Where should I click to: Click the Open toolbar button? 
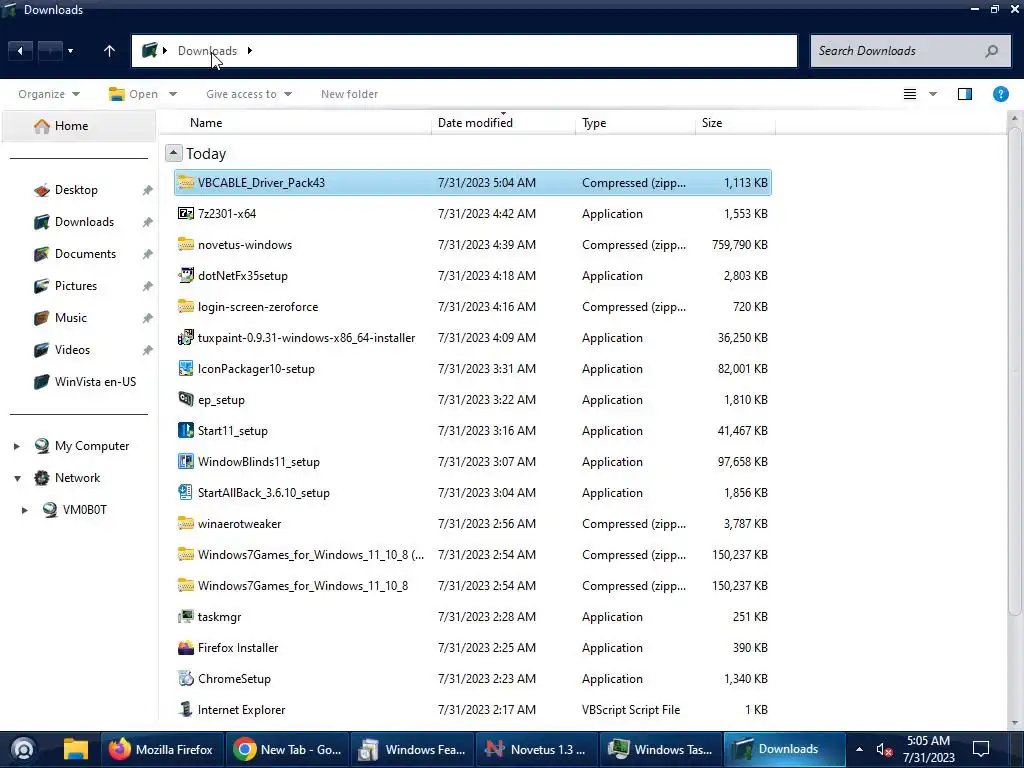(x=134, y=94)
